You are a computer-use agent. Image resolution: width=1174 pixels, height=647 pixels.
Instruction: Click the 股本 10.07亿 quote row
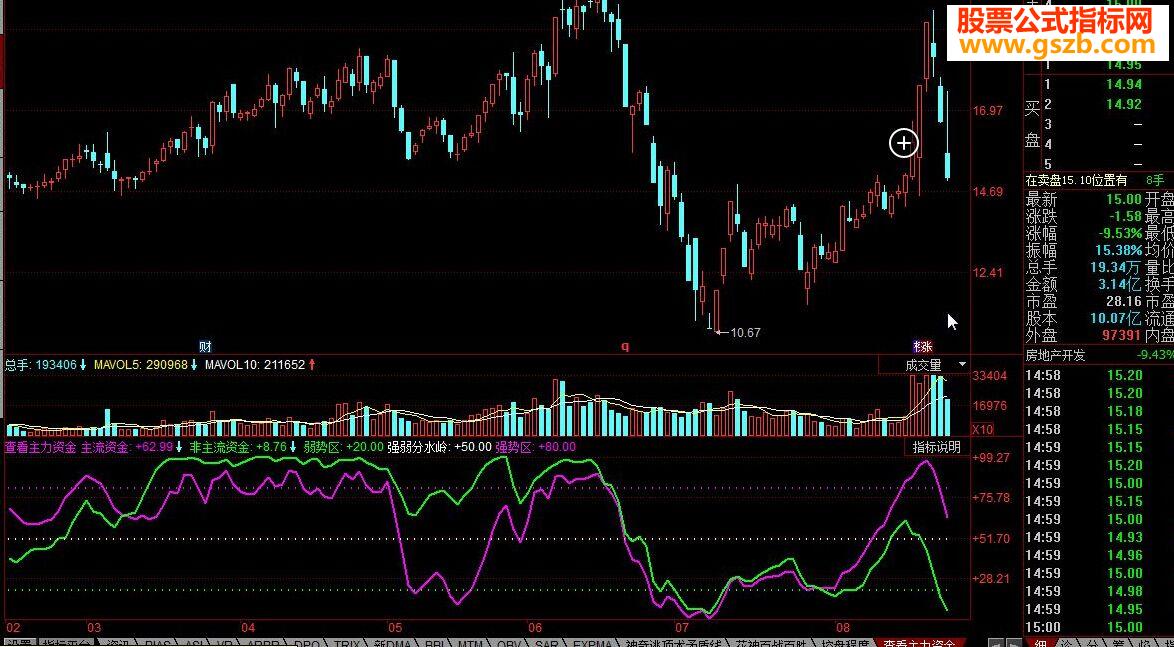pos(1084,318)
